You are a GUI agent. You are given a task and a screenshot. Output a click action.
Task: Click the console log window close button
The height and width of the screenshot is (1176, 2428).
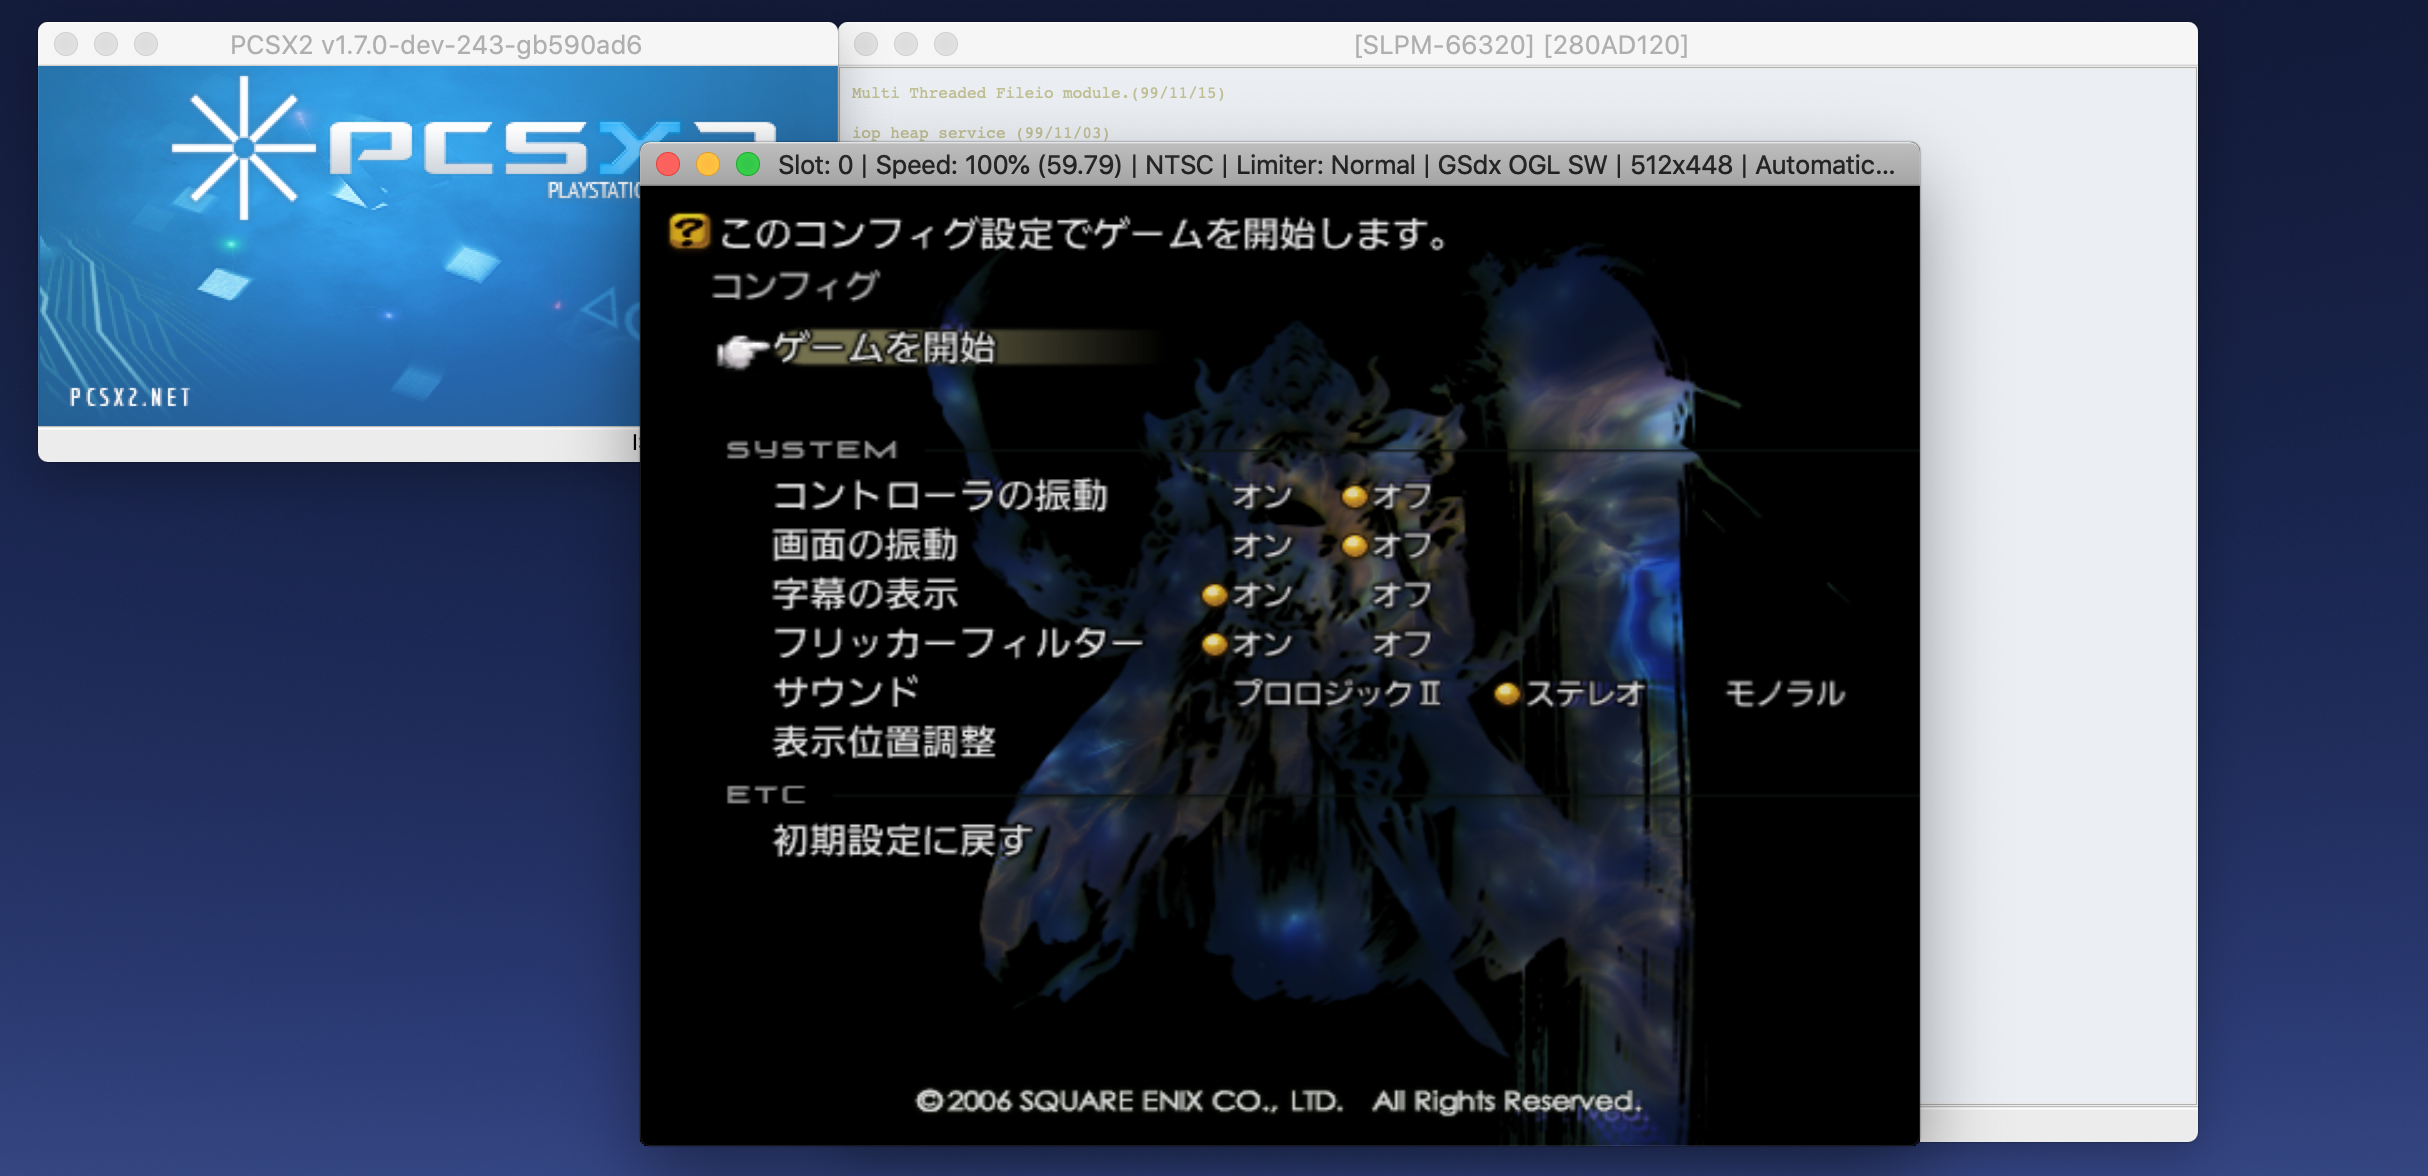(x=866, y=44)
